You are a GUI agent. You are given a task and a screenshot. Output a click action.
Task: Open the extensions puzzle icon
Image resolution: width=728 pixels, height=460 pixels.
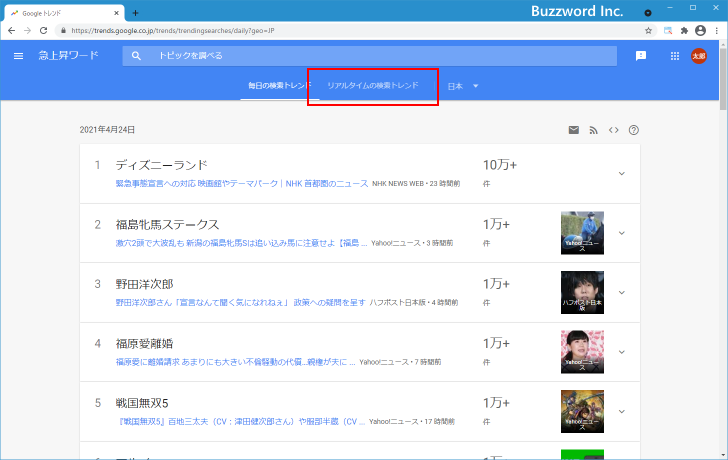coord(684,31)
